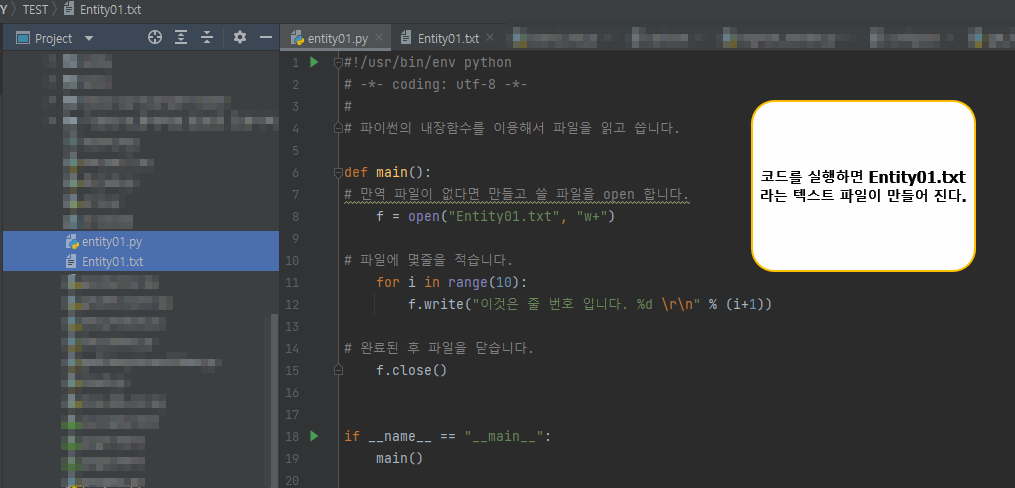Viewport: 1015px width, 488px height.
Task: Run main block from line 18 gutter arrow
Action: click(x=315, y=436)
